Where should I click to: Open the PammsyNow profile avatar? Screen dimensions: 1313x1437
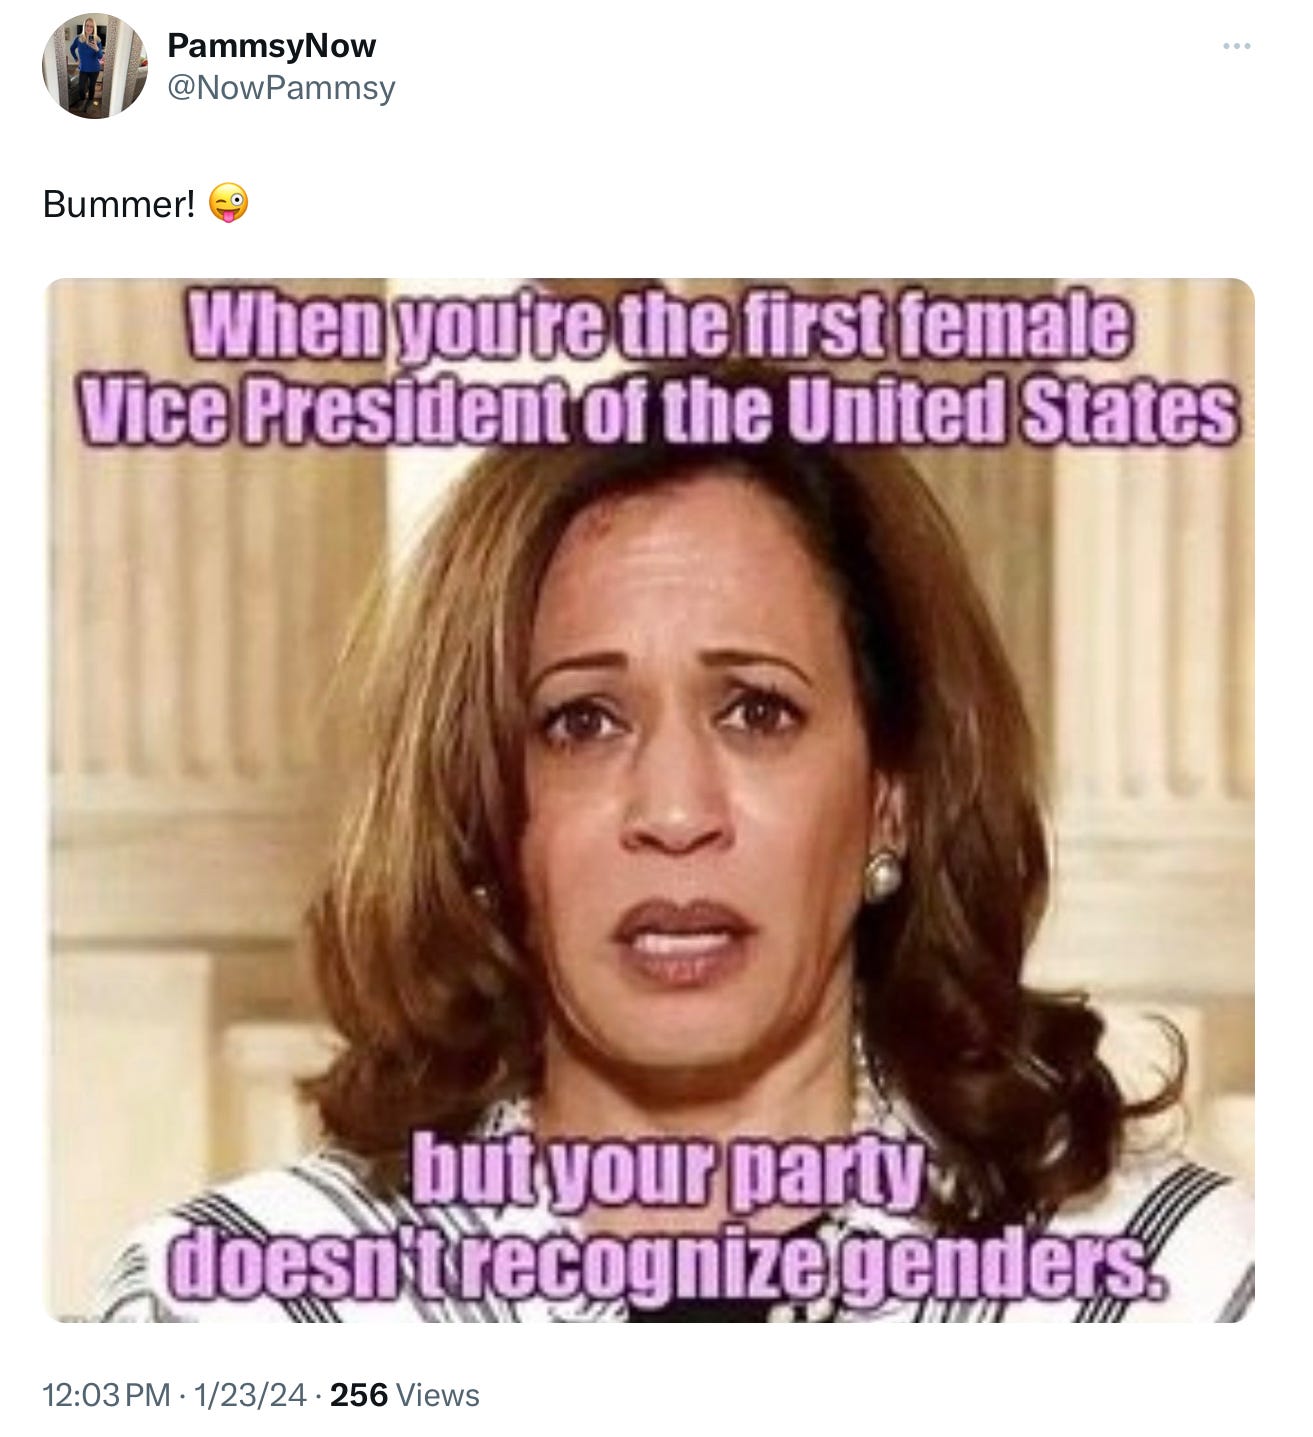coord(95,66)
